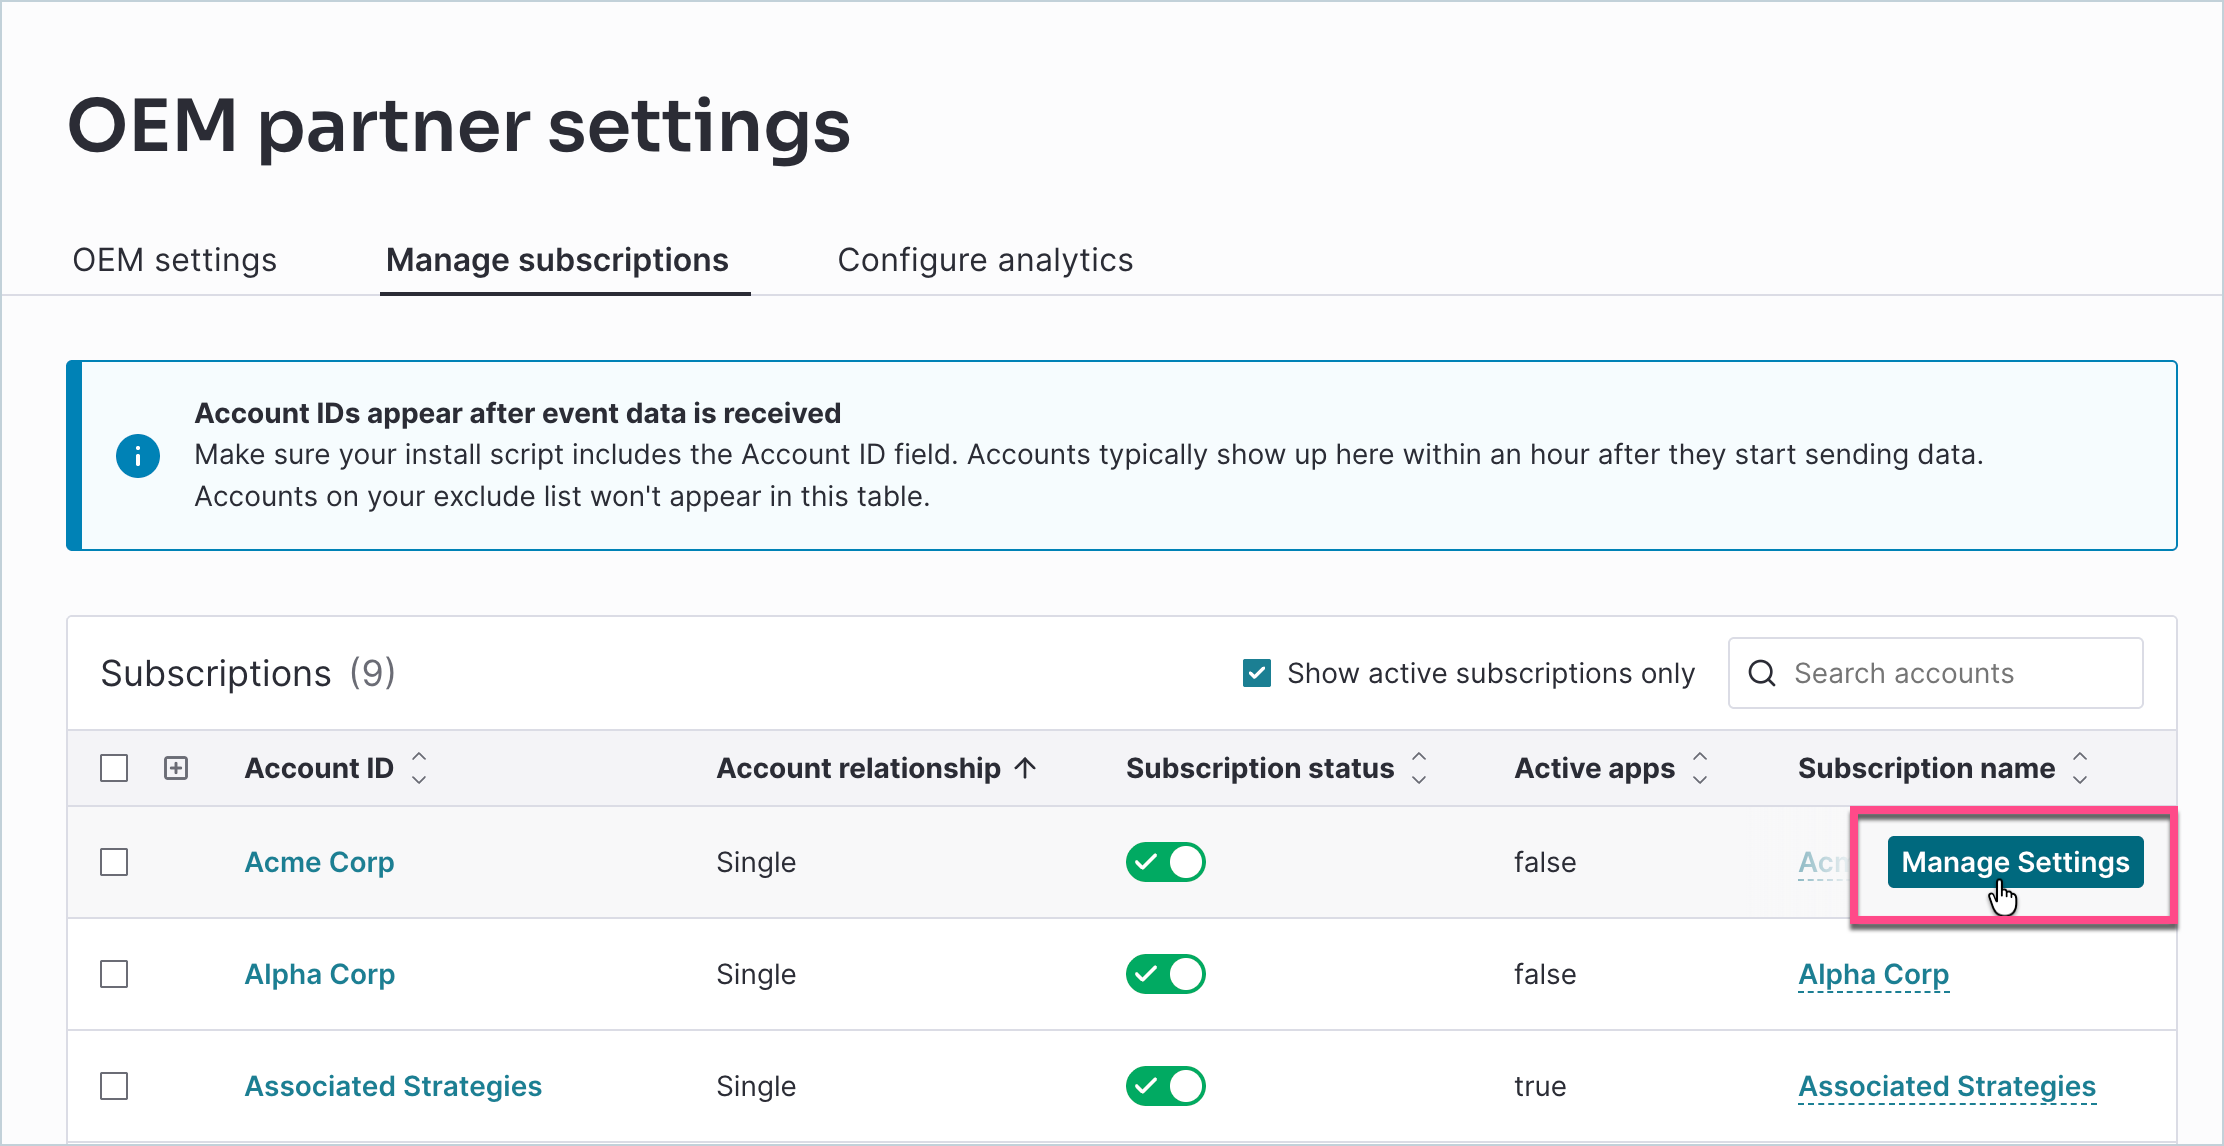Click the Subscription status column header
The height and width of the screenshot is (1146, 2224).
1260,768
